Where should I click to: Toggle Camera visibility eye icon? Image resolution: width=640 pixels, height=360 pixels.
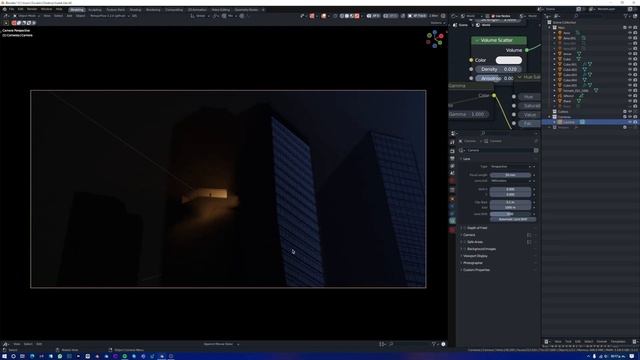(630, 122)
